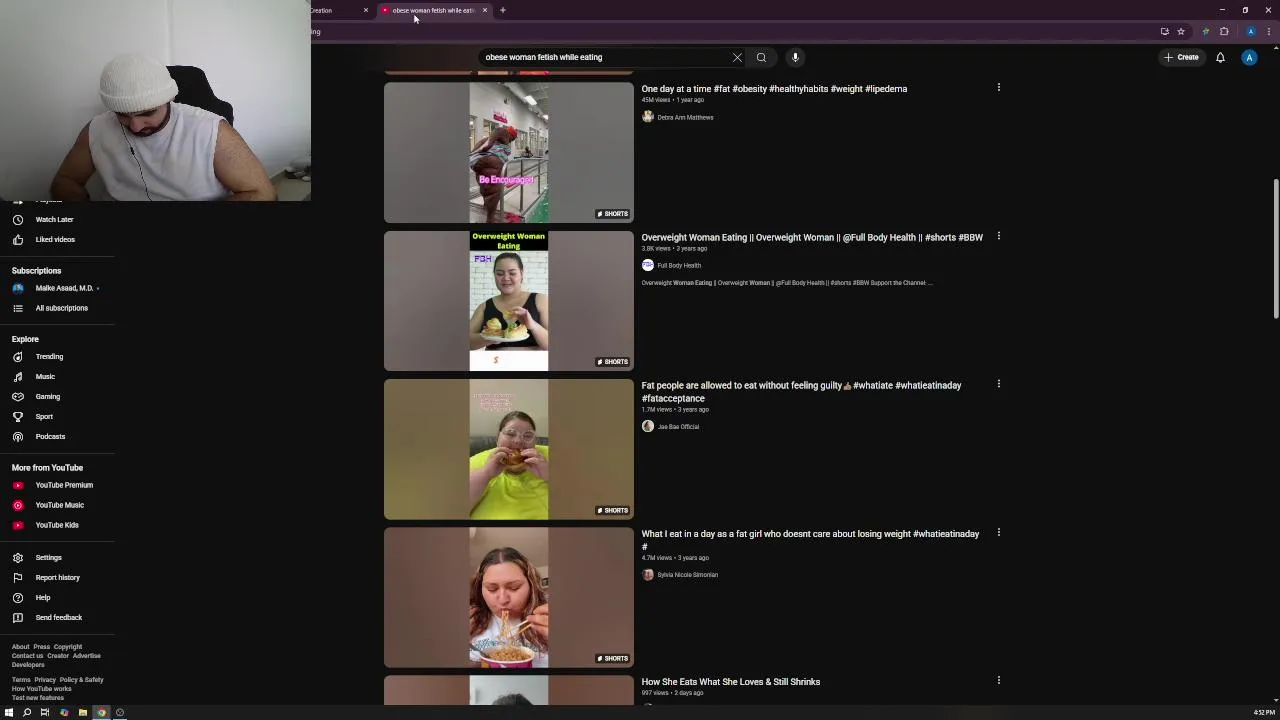The image size is (1280, 720).
Task: Open Music in Explore section
Action: (x=45, y=377)
